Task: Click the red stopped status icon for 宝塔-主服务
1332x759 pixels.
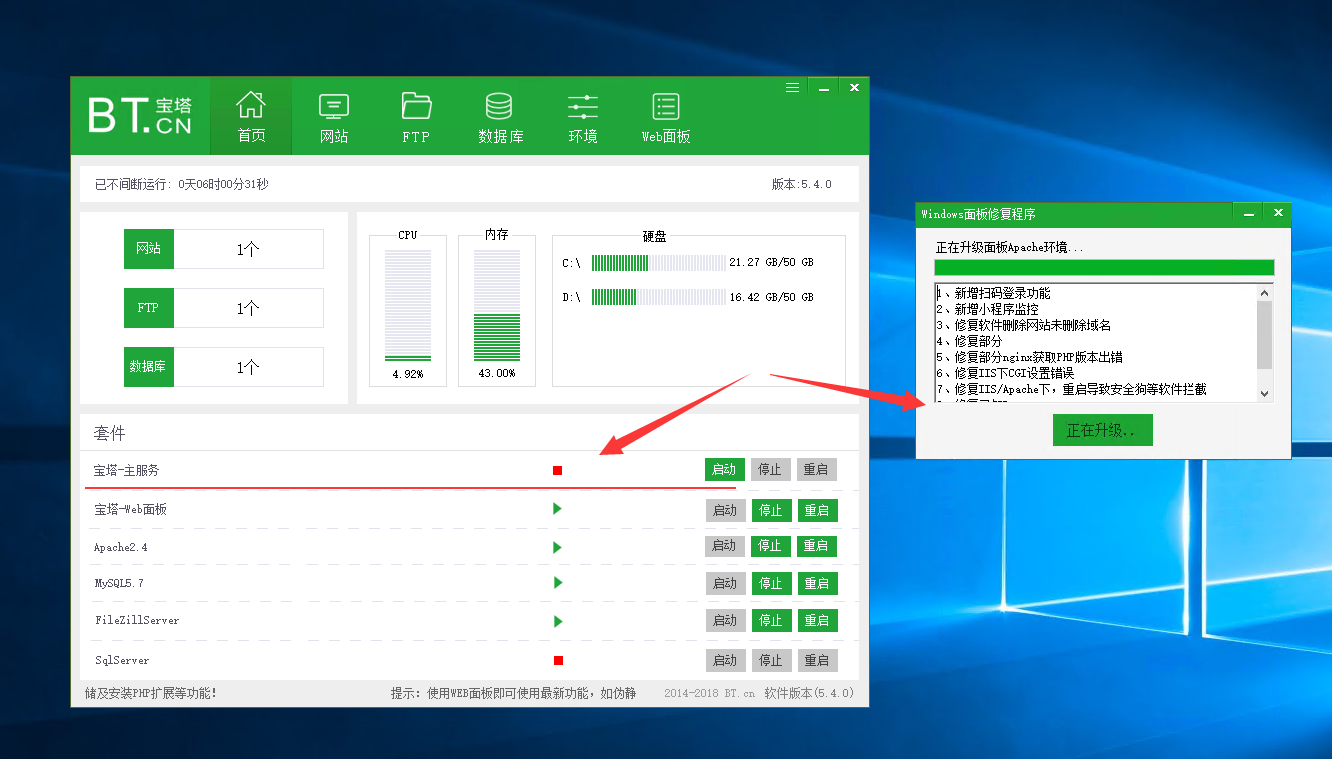Action: [558, 470]
